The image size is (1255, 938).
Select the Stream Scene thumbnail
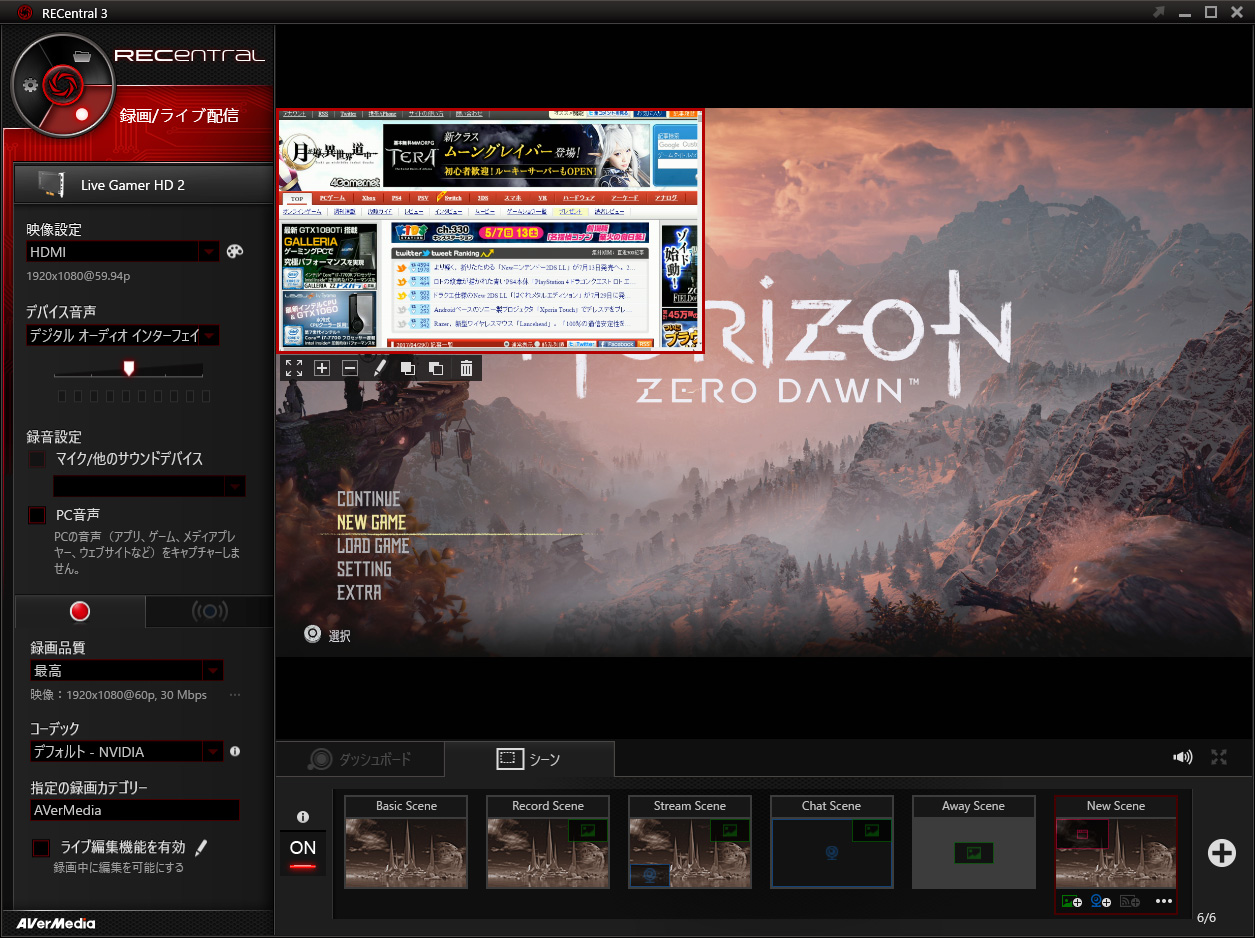click(691, 842)
